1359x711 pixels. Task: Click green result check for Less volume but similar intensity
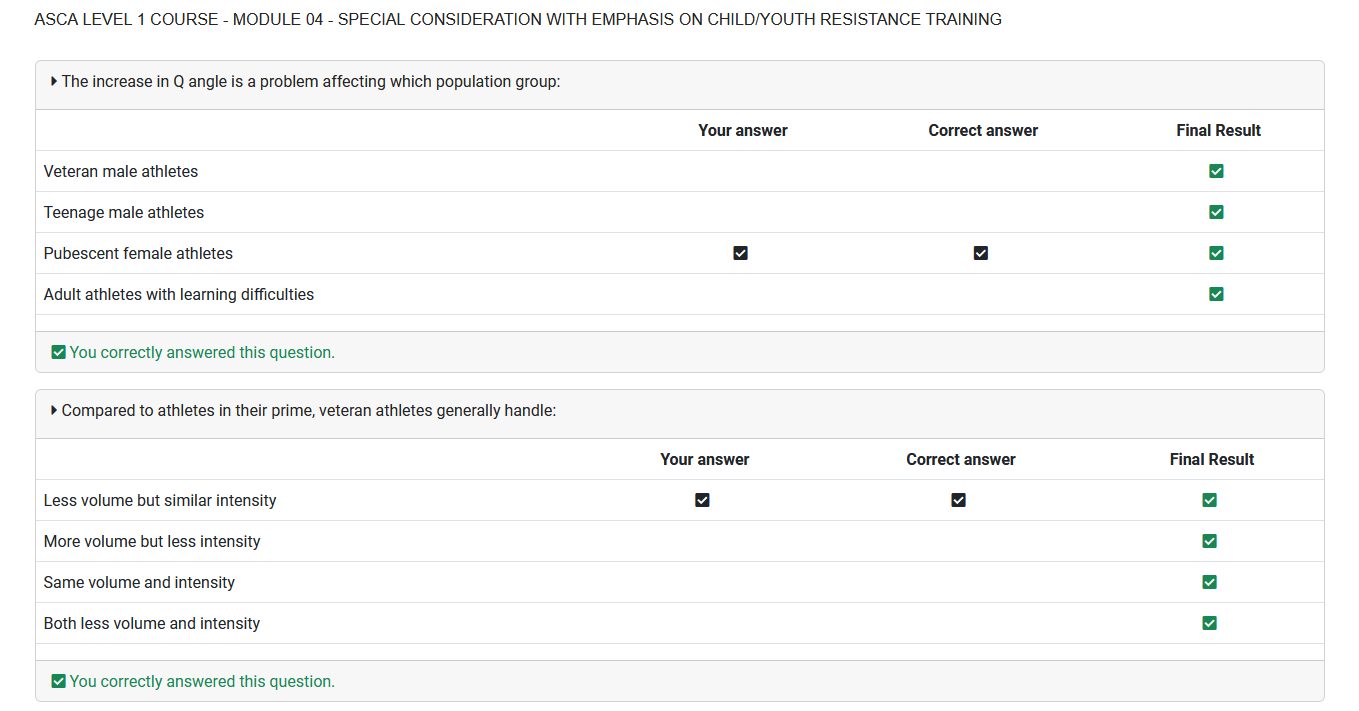(1209, 500)
